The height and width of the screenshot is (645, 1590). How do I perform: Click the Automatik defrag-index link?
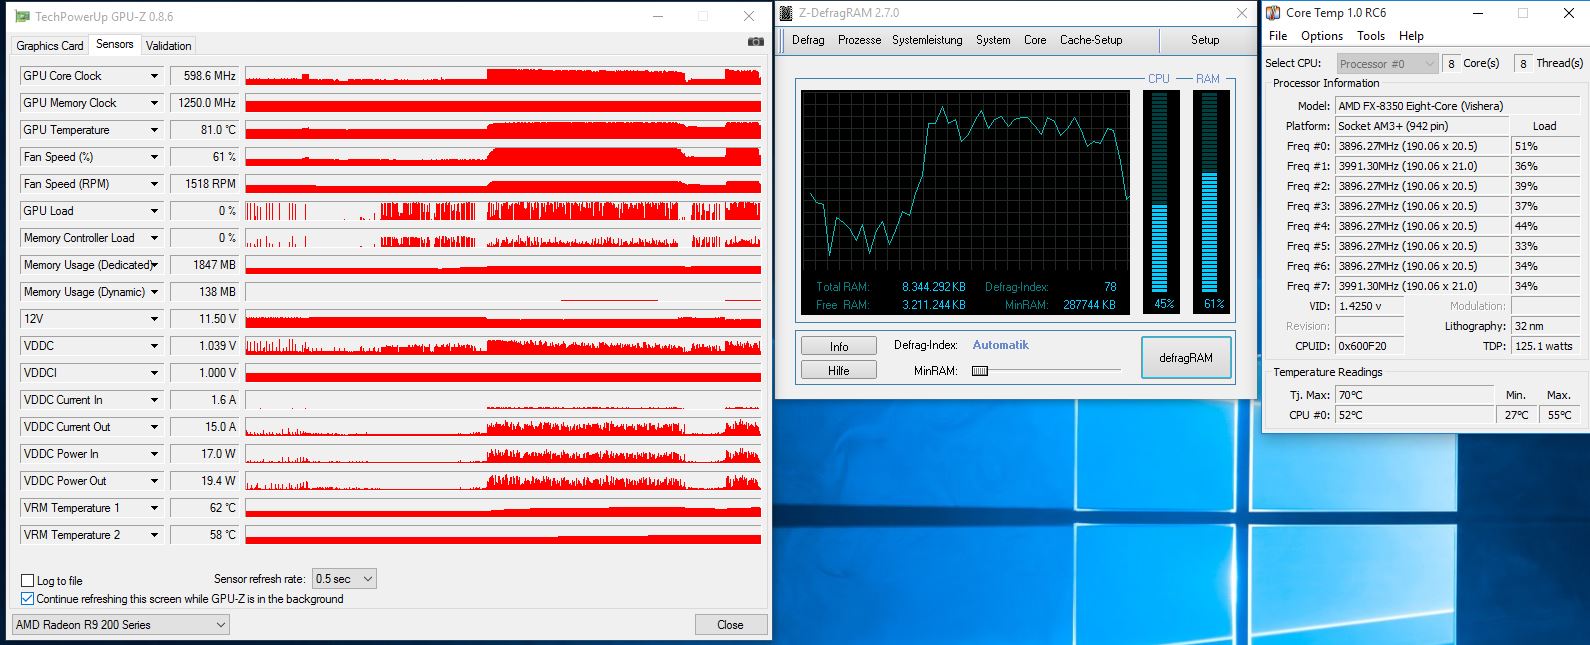1000,345
